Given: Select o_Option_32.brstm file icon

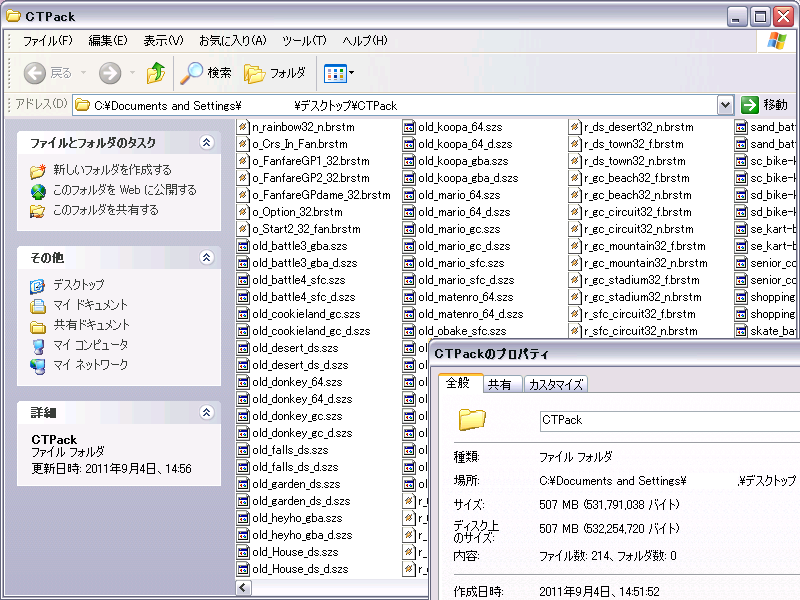Looking at the screenshot, I should 243,212.
